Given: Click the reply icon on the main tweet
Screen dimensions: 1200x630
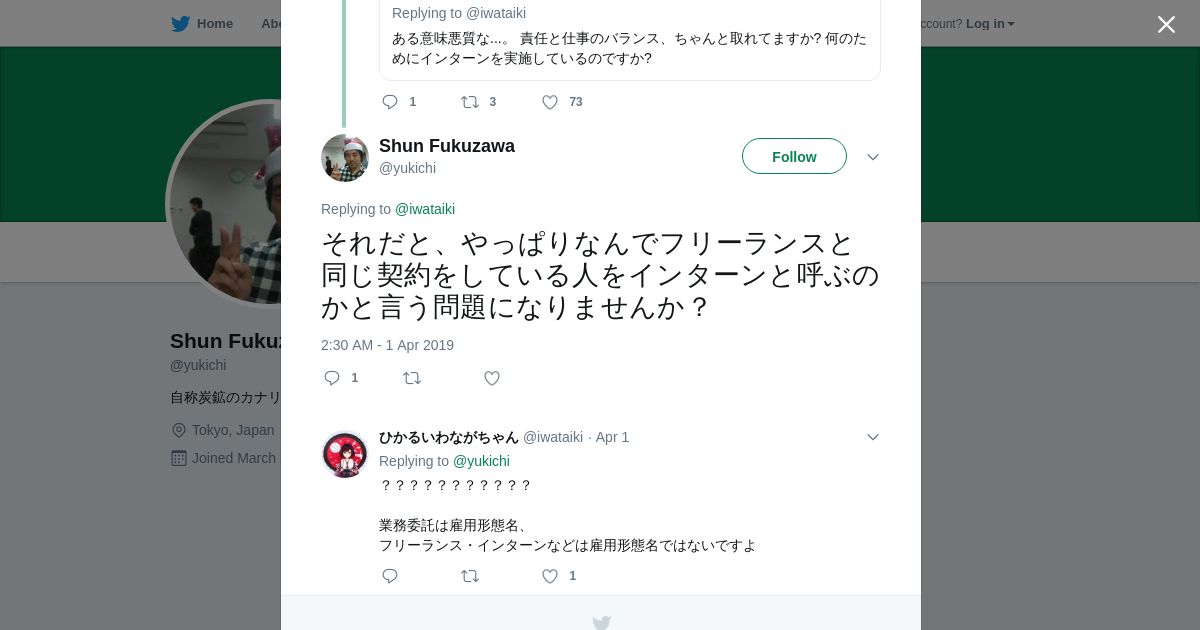Looking at the screenshot, I should click(333, 378).
